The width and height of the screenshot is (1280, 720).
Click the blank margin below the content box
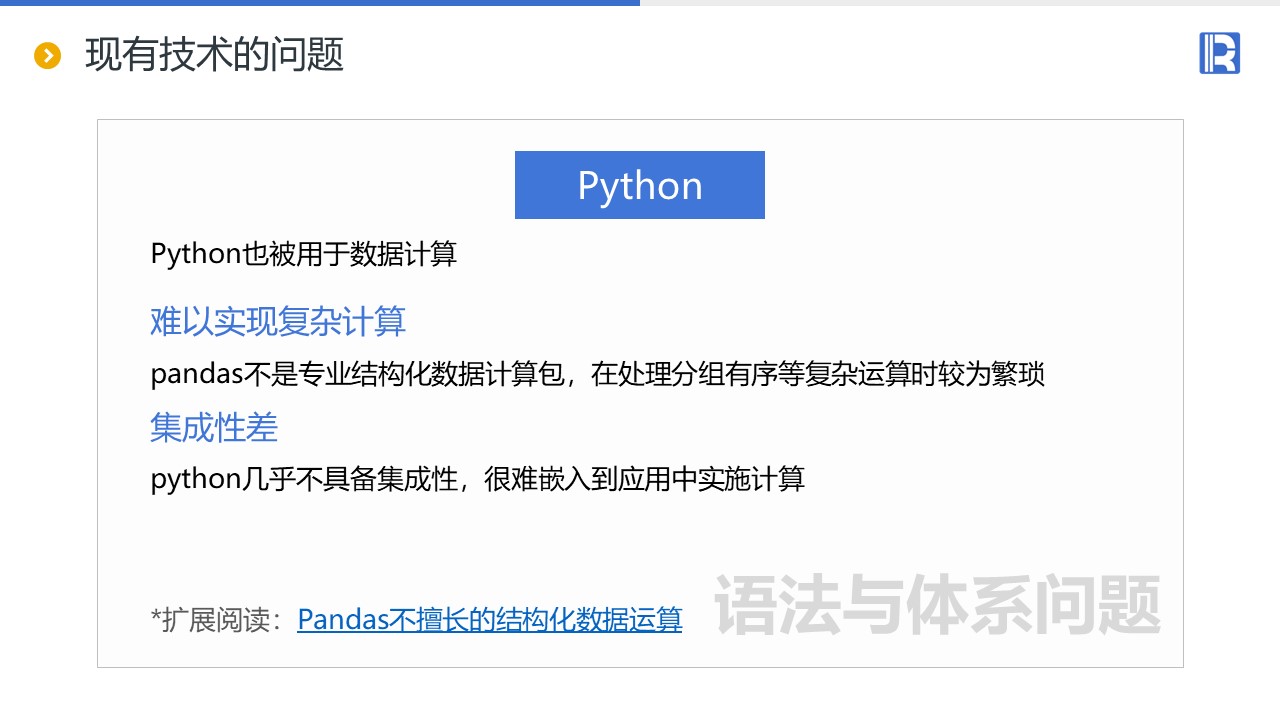point(640,694)
